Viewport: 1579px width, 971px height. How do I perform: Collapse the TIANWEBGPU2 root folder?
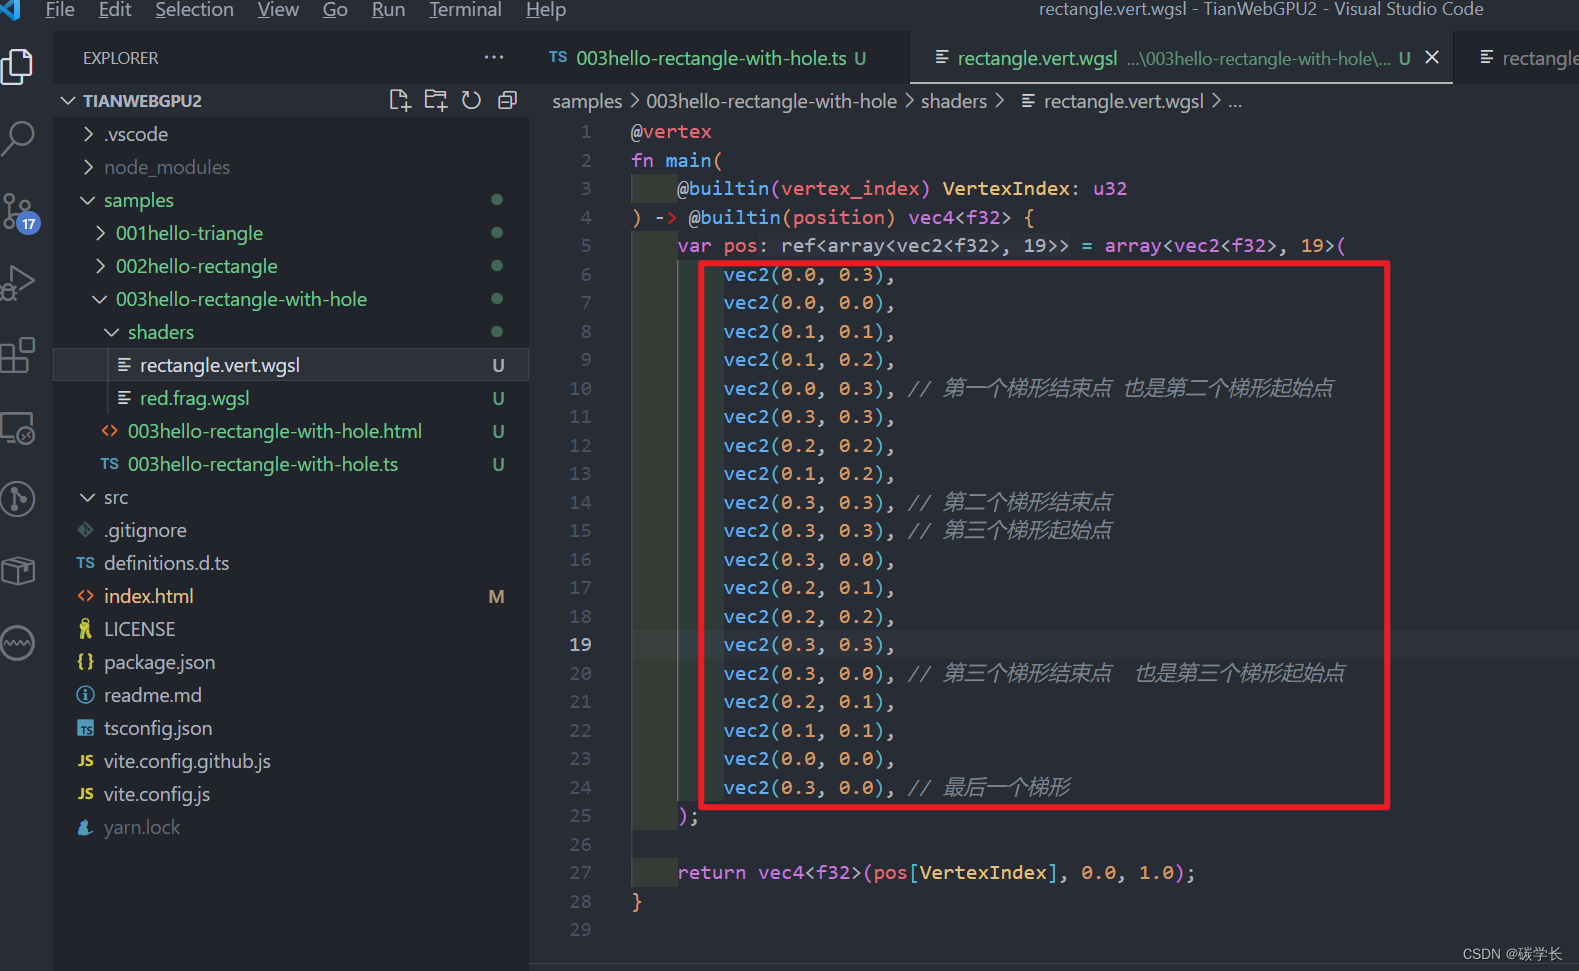[x=68, y=101]
